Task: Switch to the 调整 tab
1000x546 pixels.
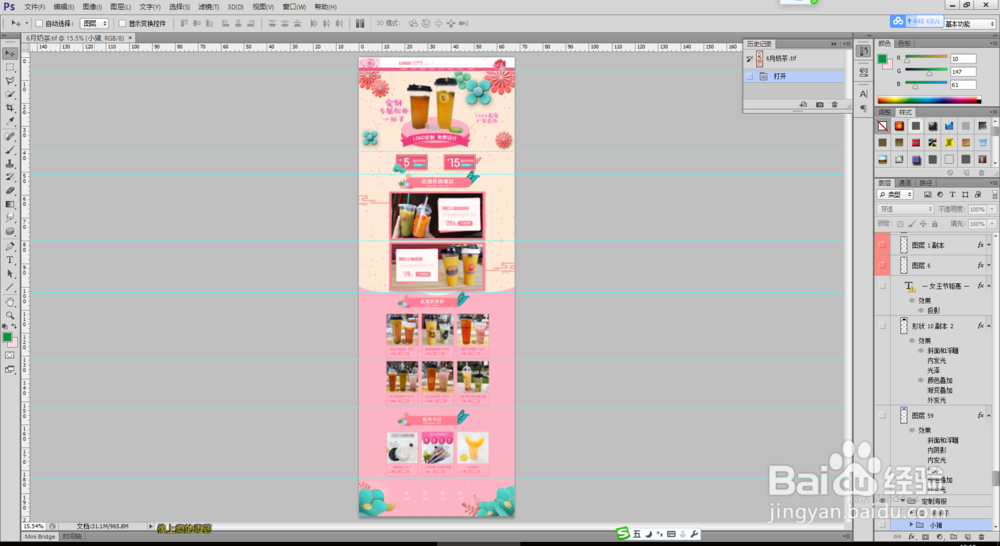Action: [x=885, y=112]
